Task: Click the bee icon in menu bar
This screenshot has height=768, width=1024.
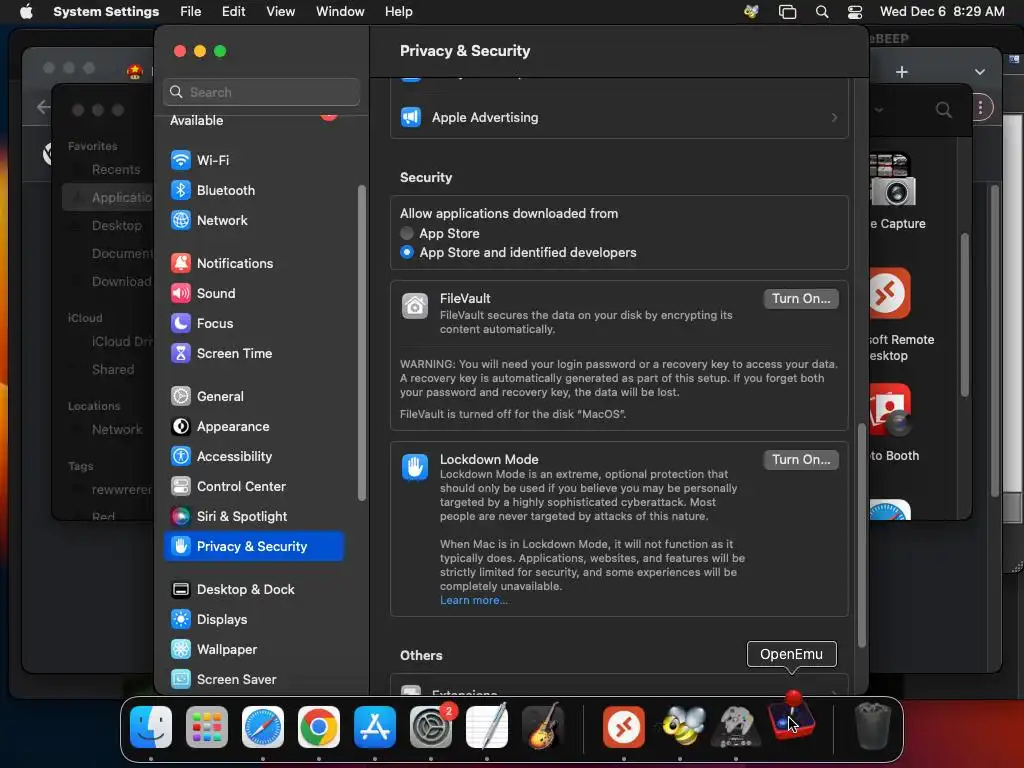Action: click(751, 12)
